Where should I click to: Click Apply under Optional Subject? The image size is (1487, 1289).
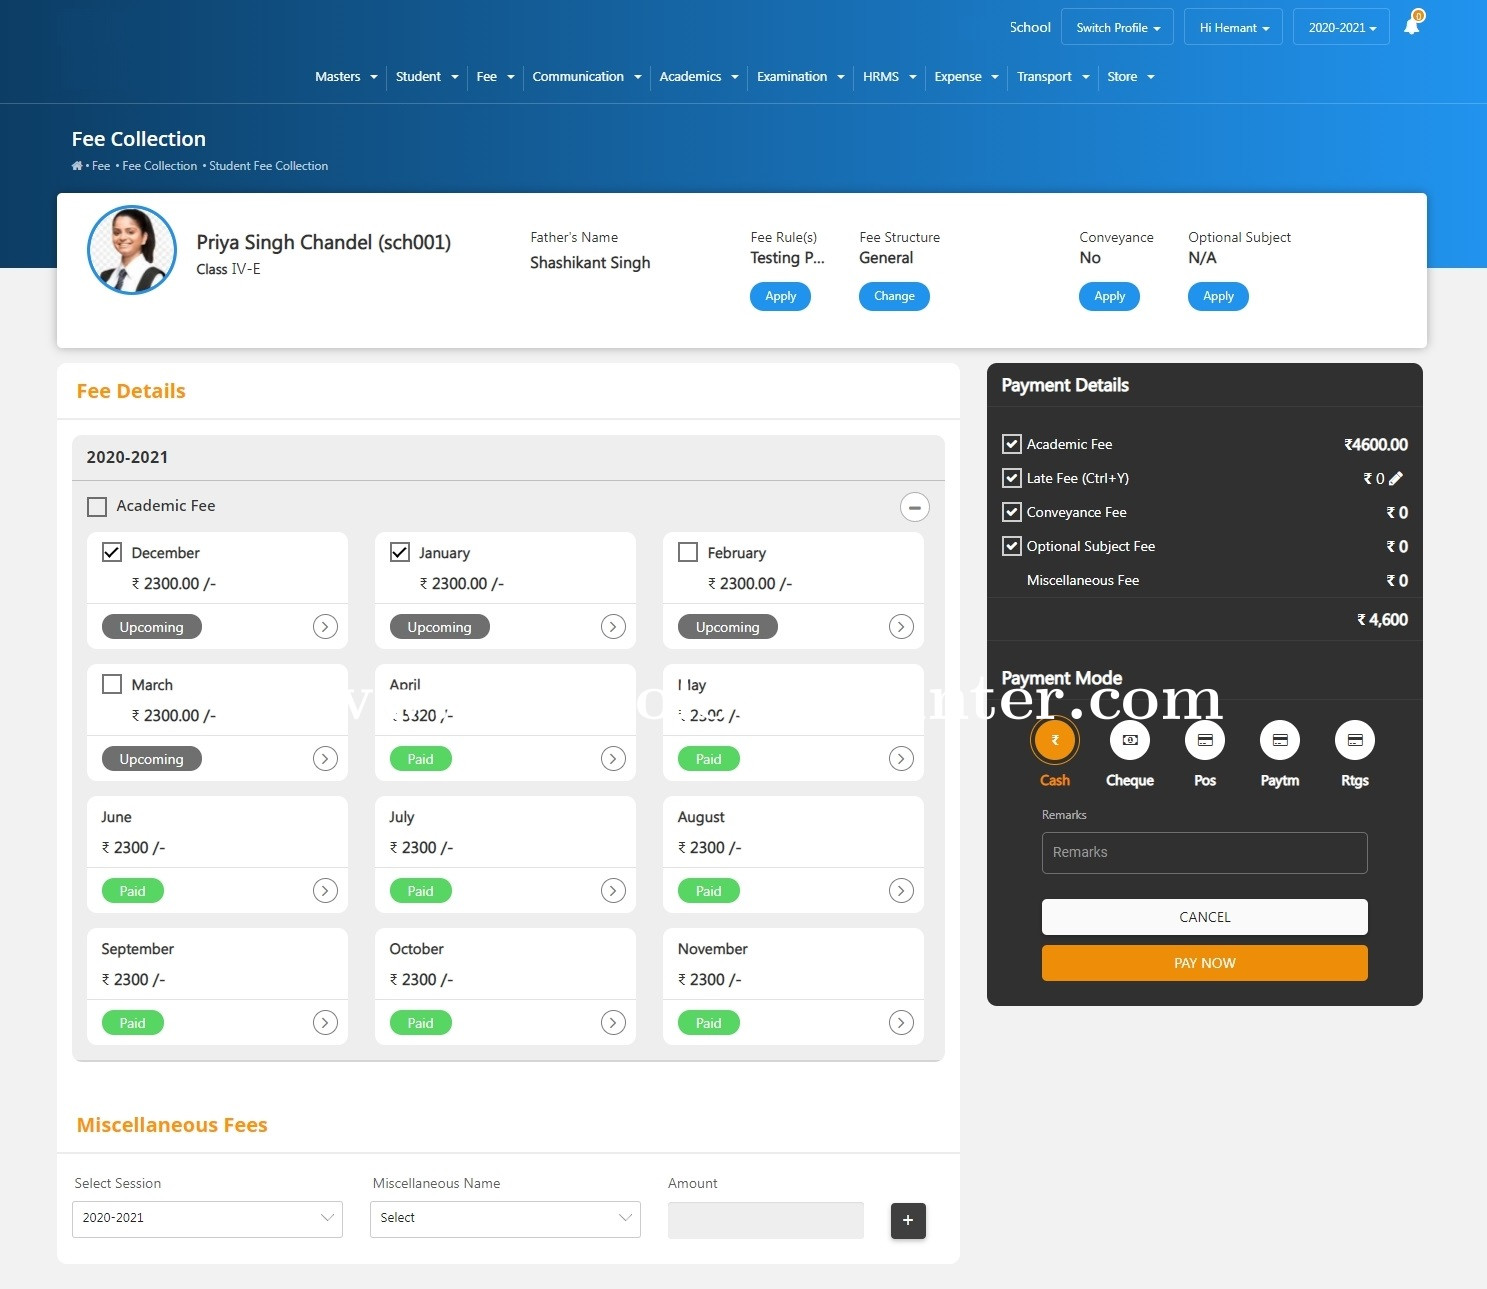1218,296
